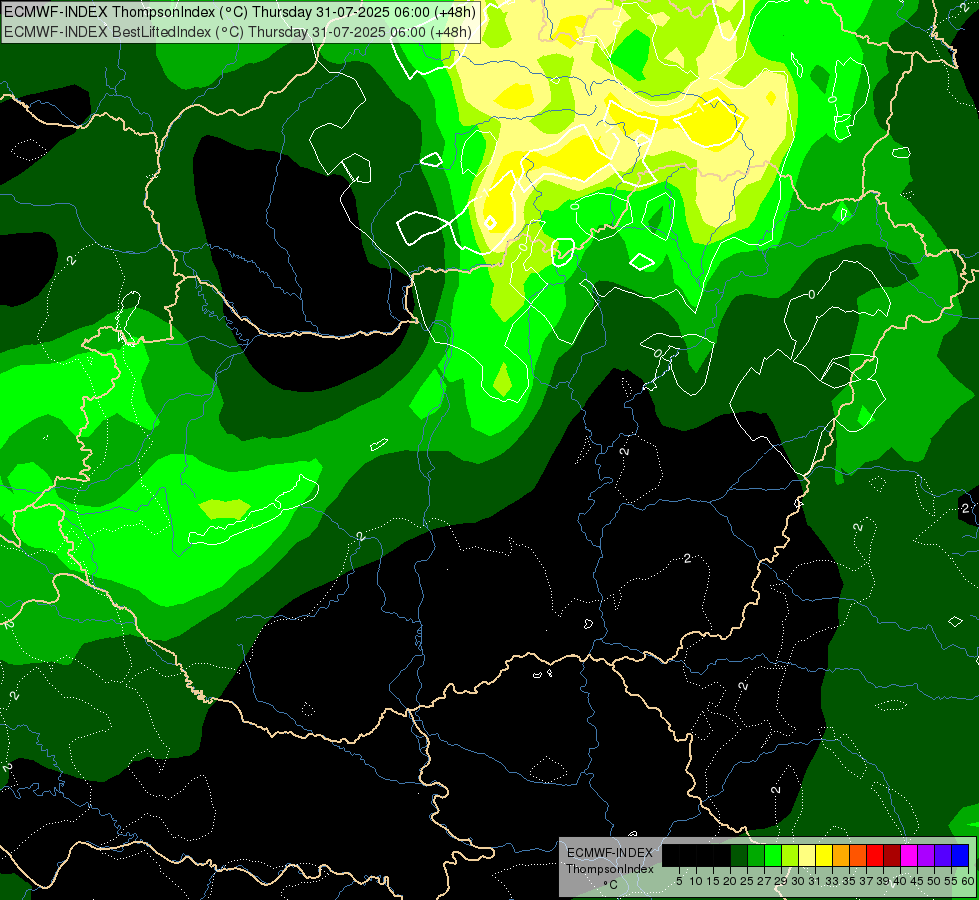Click the legend value label 35
979x900 pixels.
tap(849, 881)
